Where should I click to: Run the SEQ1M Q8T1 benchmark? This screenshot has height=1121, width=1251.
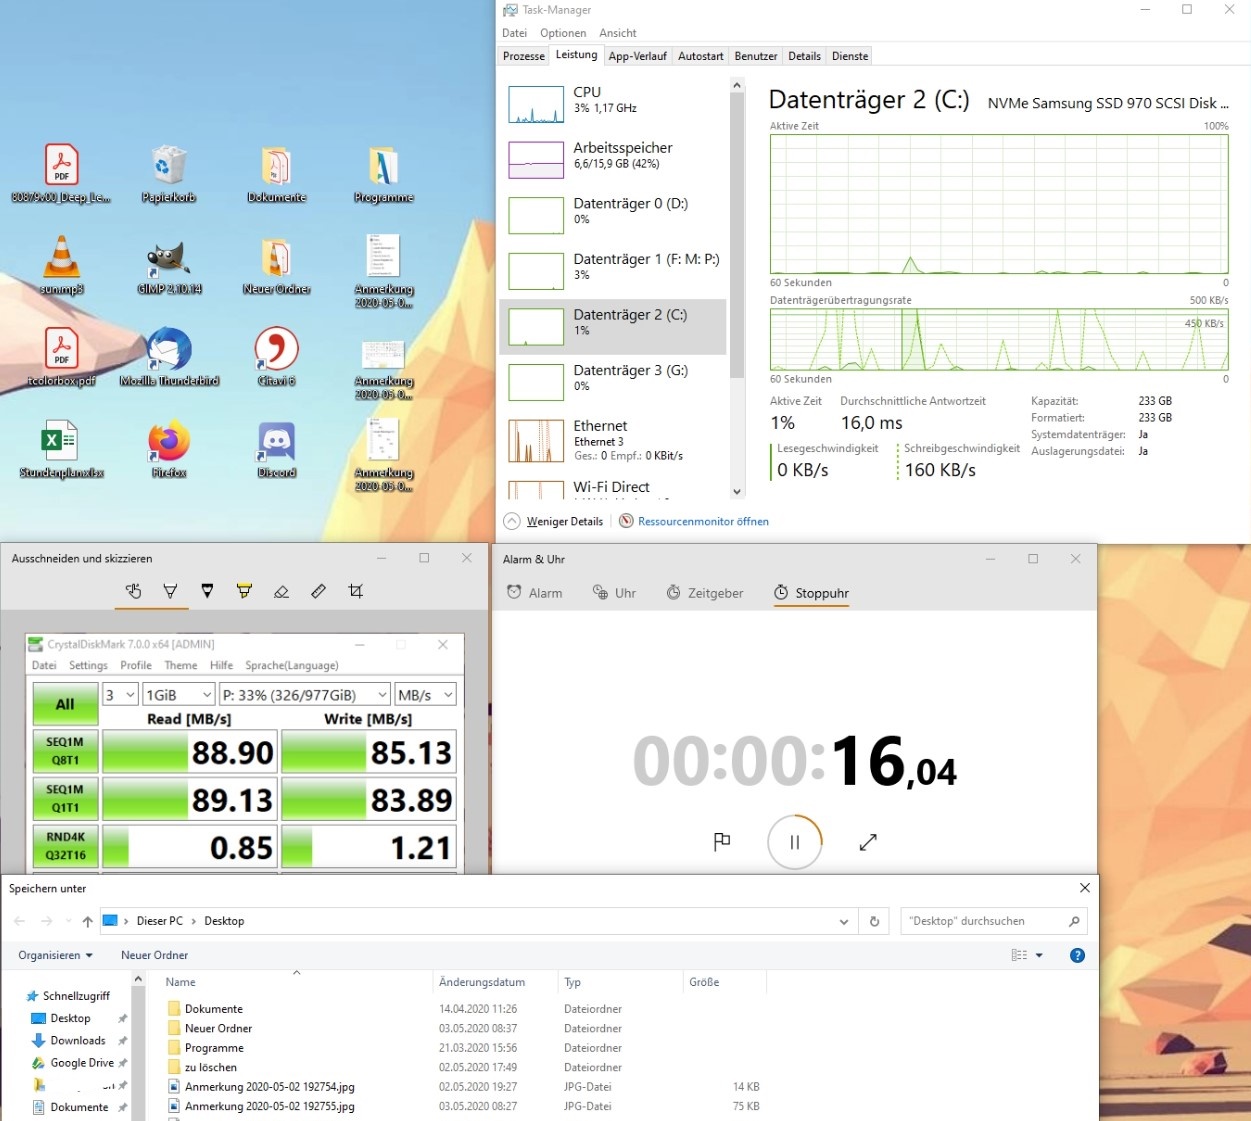point(65,751)
